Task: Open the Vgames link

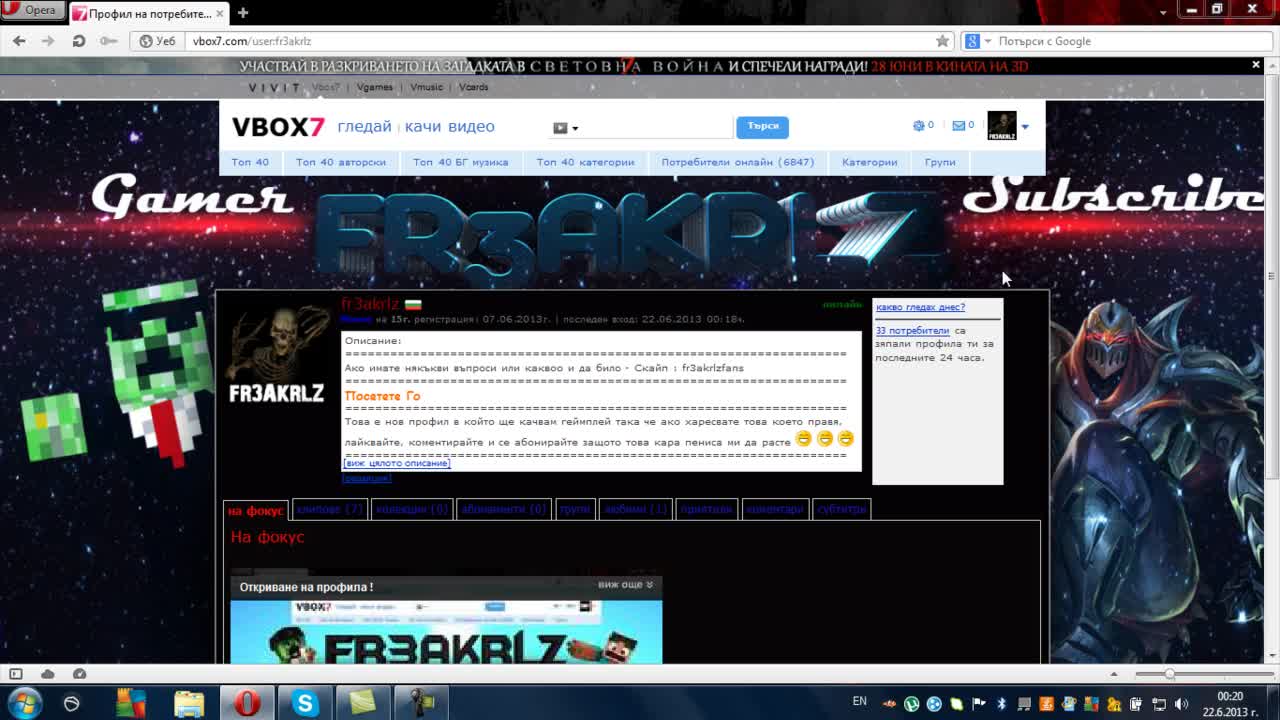Action: coord(375,87)
